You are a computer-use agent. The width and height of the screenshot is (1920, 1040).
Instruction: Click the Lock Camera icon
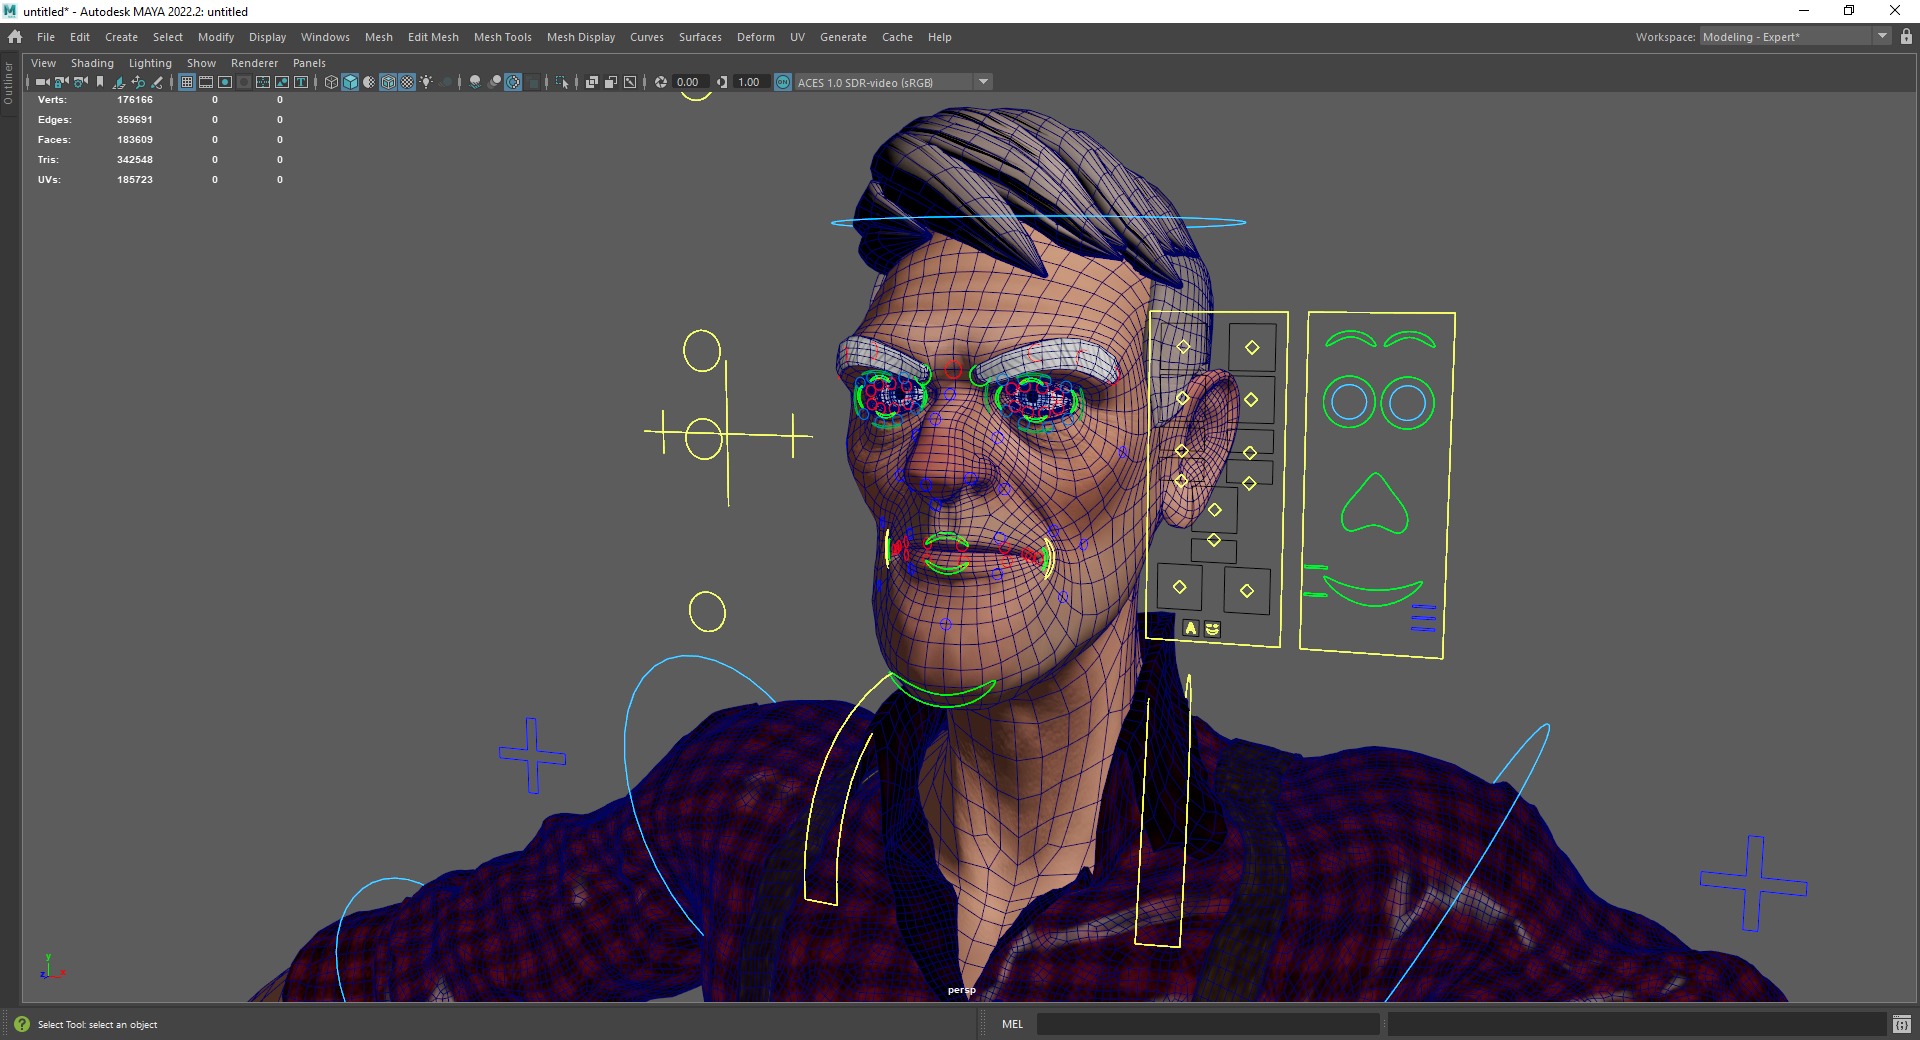[62, 82]
